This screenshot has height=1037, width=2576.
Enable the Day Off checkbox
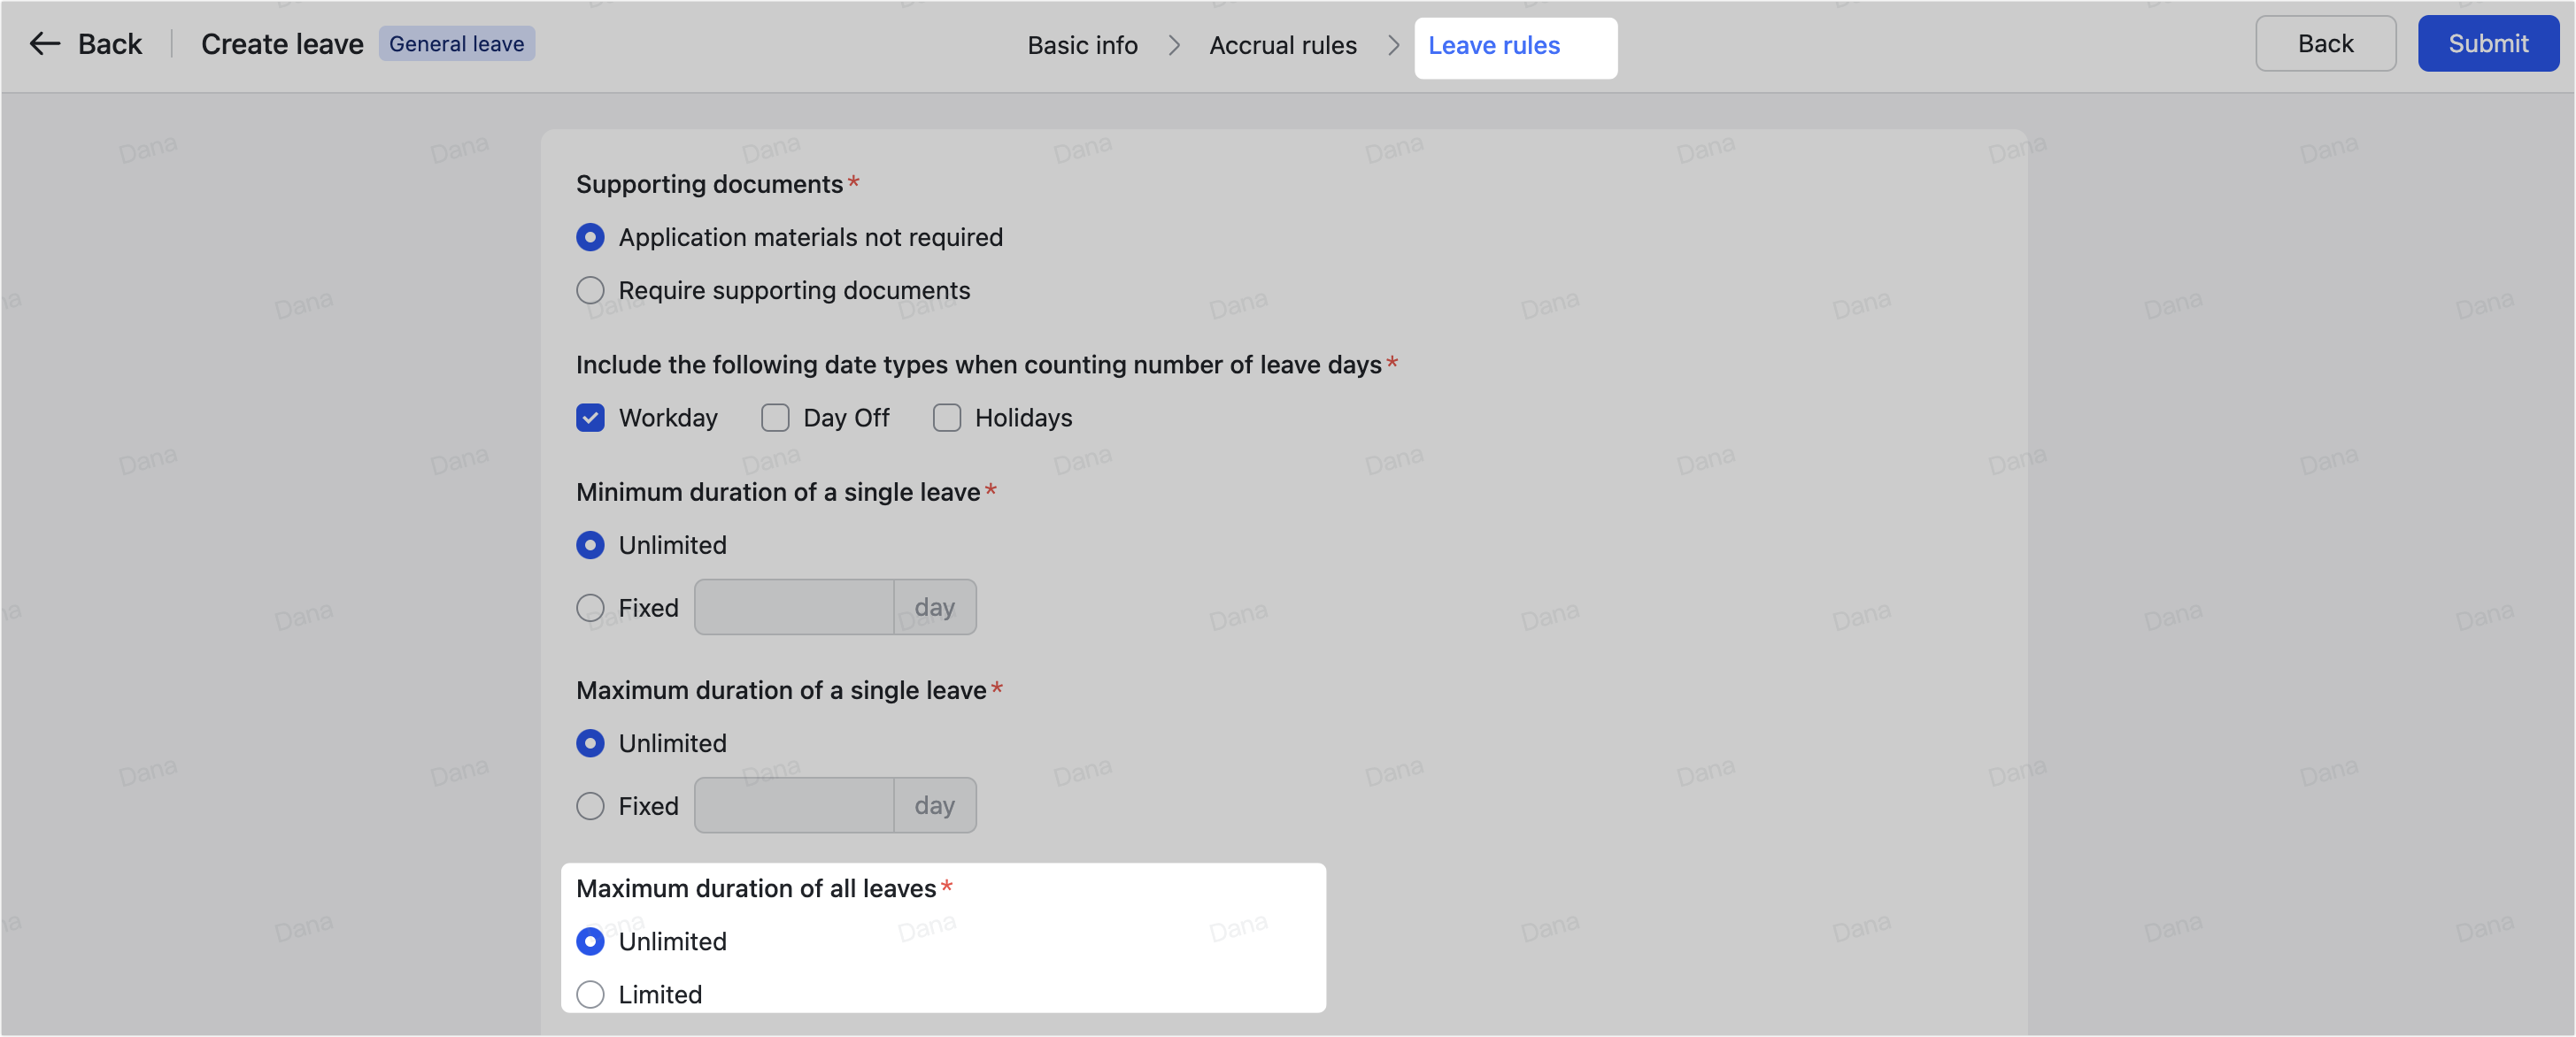775,418
